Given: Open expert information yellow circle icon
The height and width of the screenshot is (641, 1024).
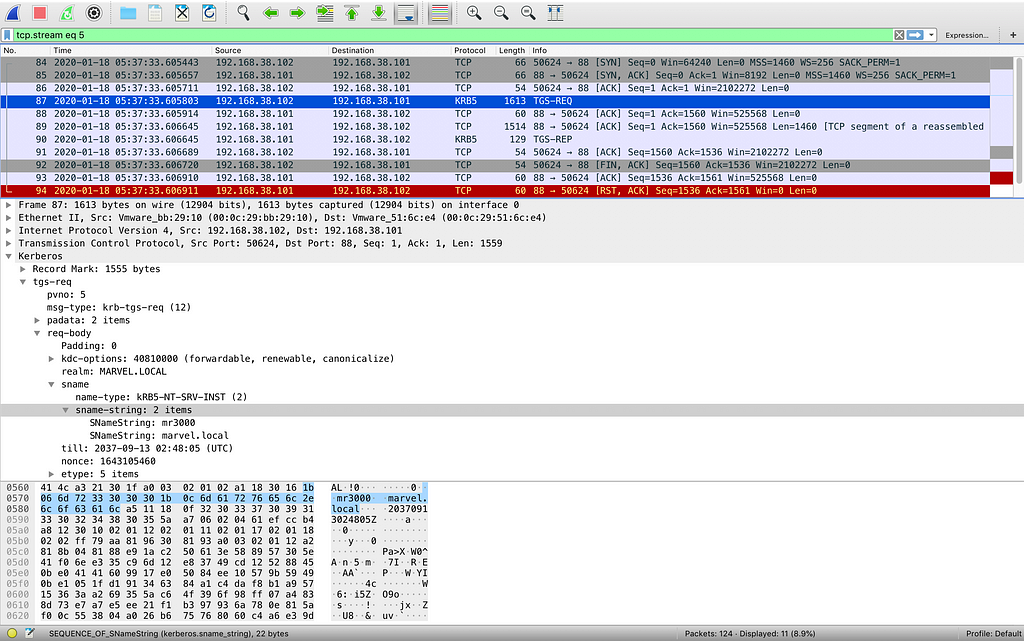Looking at the screenshot, I should tap(12, 633).
